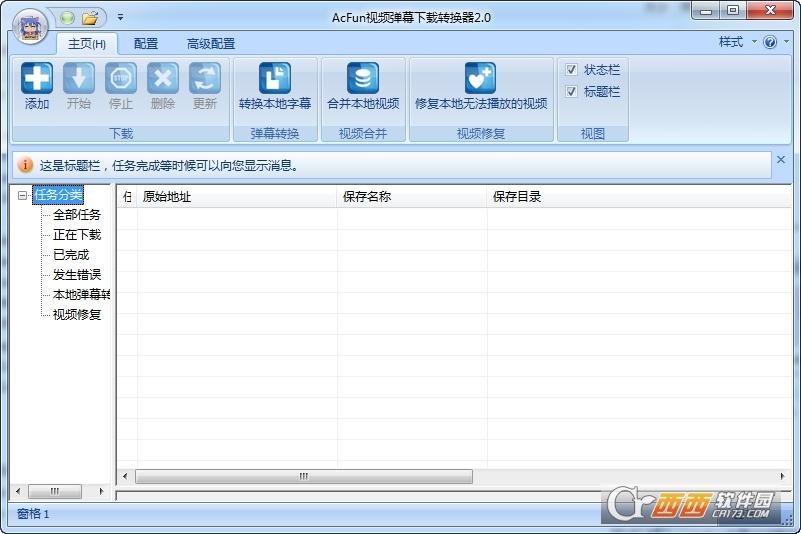Click the 视频修复 ribbon group label

point(481,134)
